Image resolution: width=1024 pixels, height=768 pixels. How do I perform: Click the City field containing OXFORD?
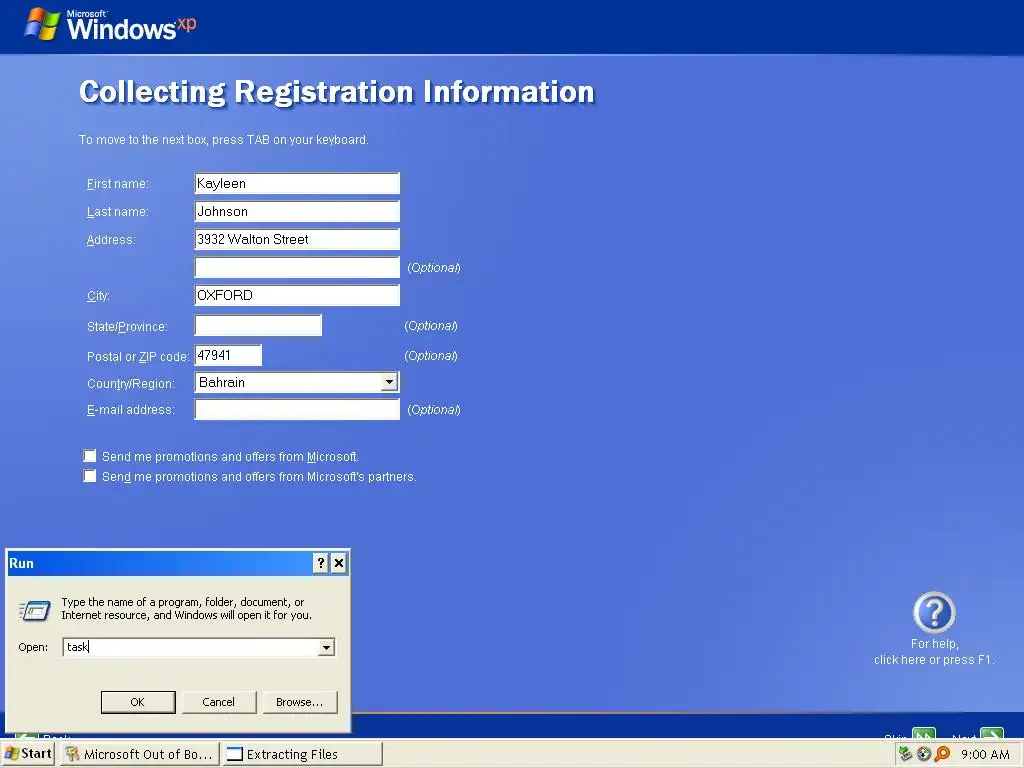297,295
